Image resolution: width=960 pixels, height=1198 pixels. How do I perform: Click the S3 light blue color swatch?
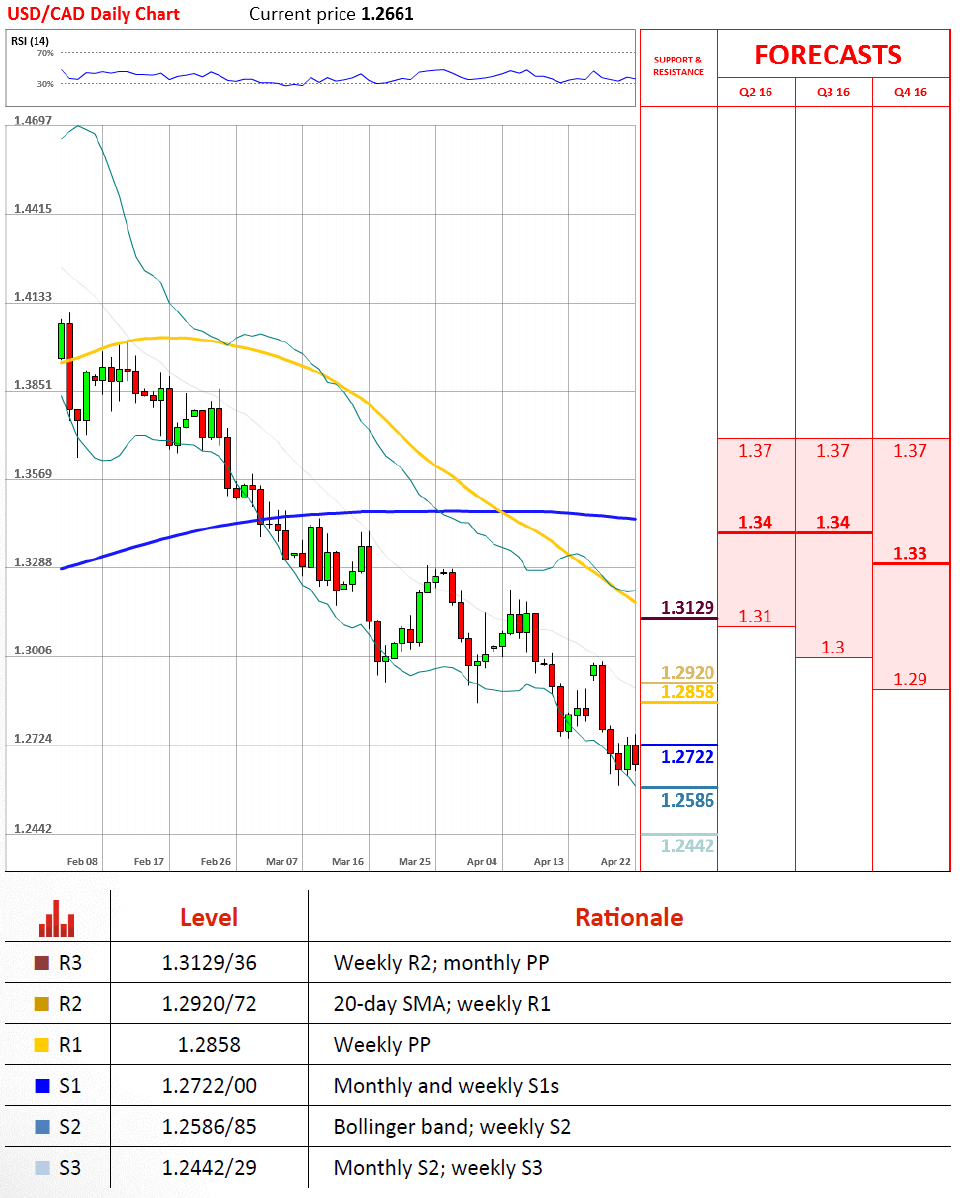42,1167
